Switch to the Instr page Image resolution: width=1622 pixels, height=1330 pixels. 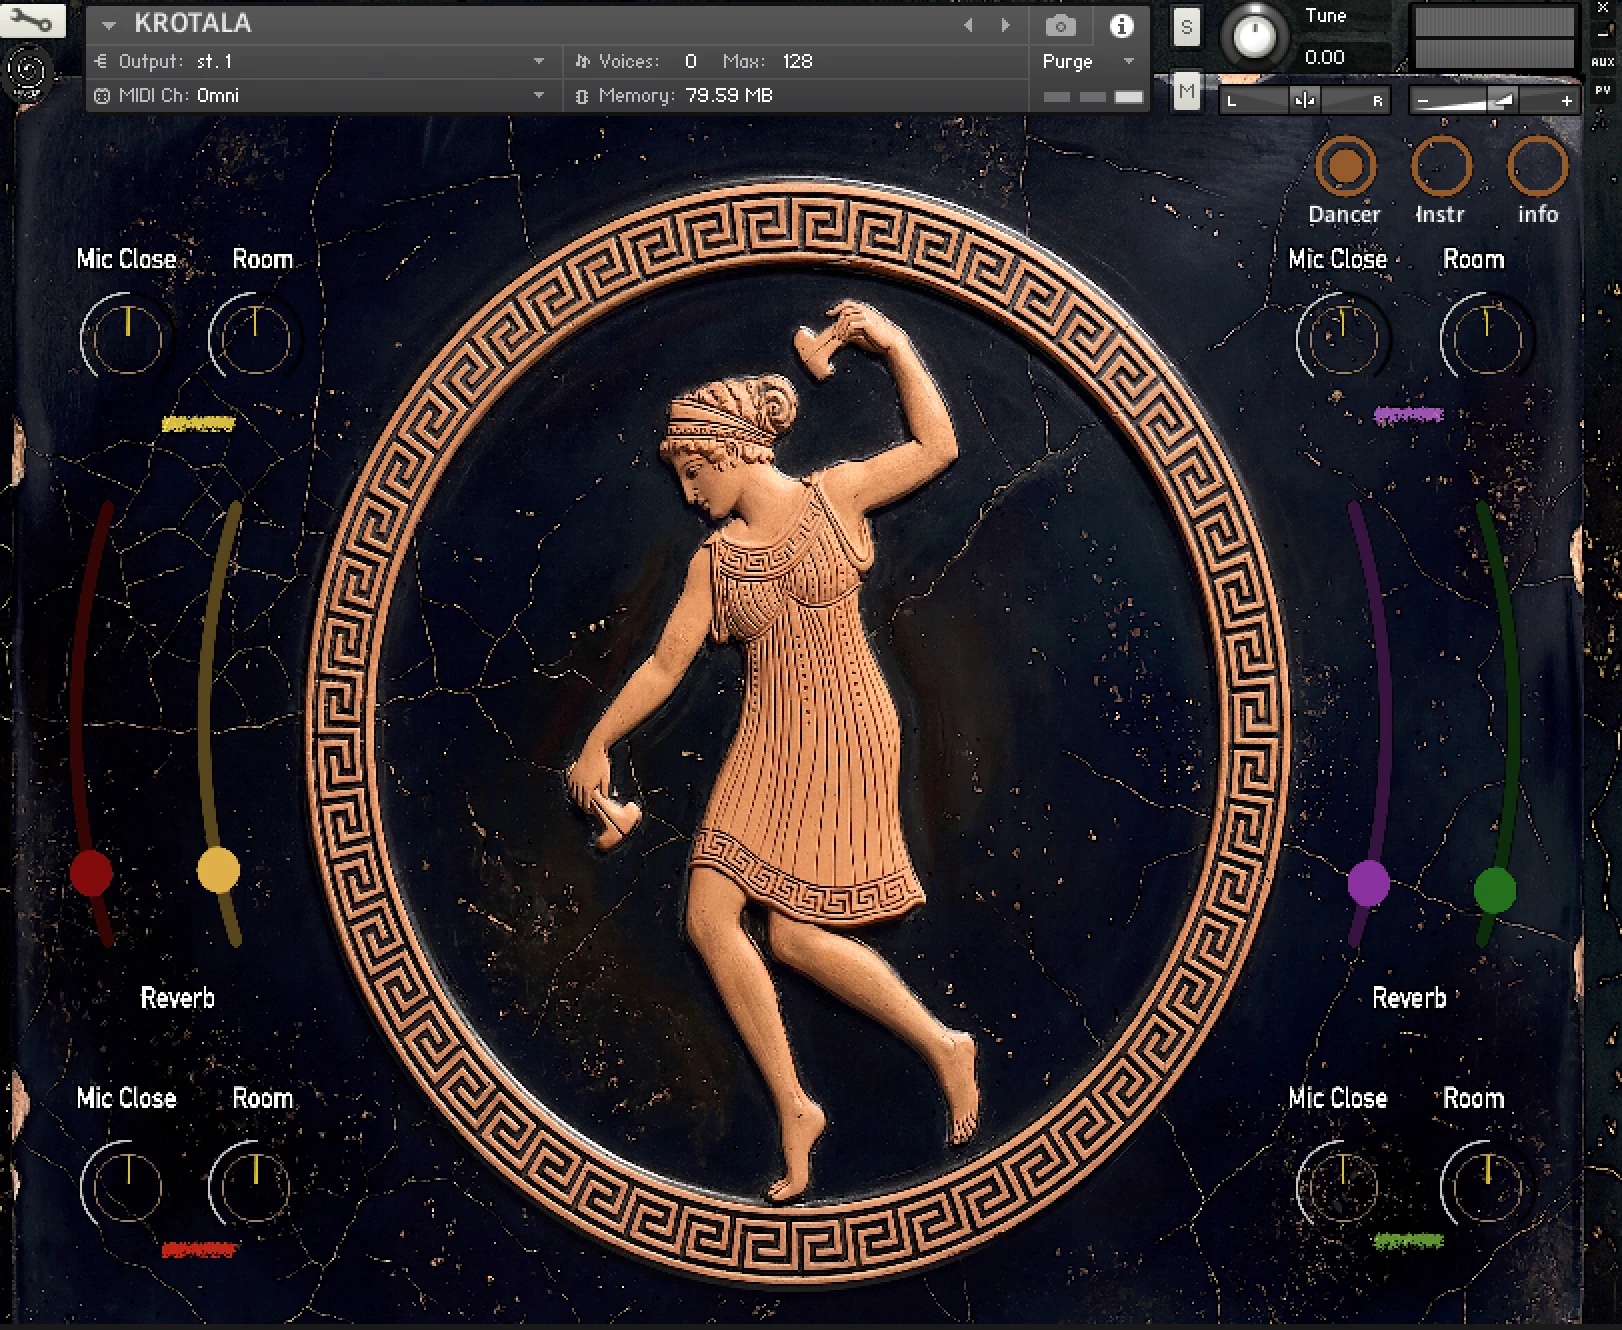pyautogui.click(x=1441, y=165)
